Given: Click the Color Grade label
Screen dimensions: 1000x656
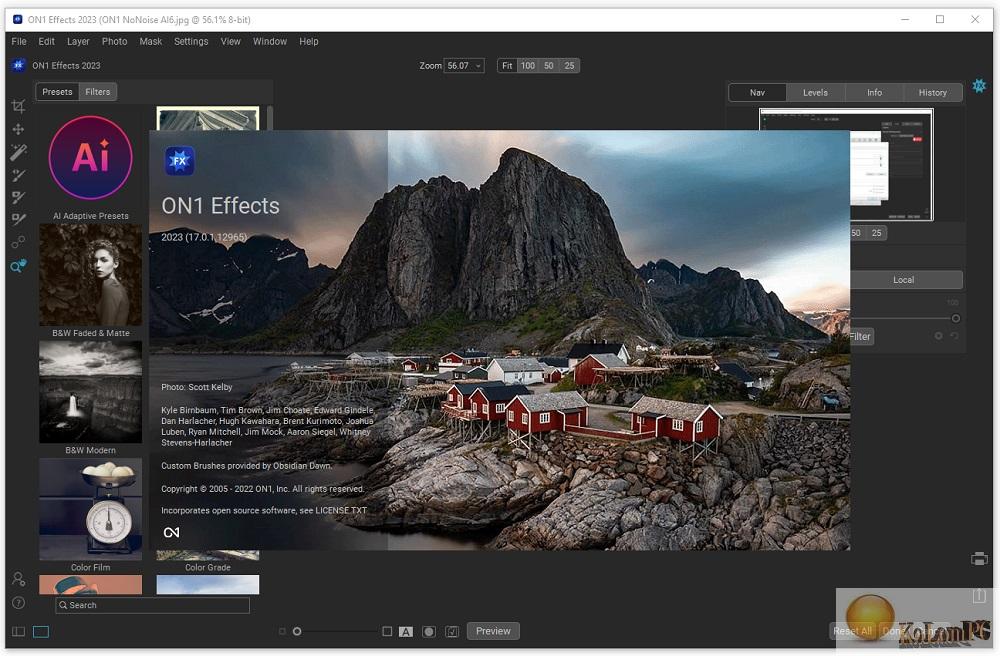Looking at the screenshot, I should (x=208, y=567).
